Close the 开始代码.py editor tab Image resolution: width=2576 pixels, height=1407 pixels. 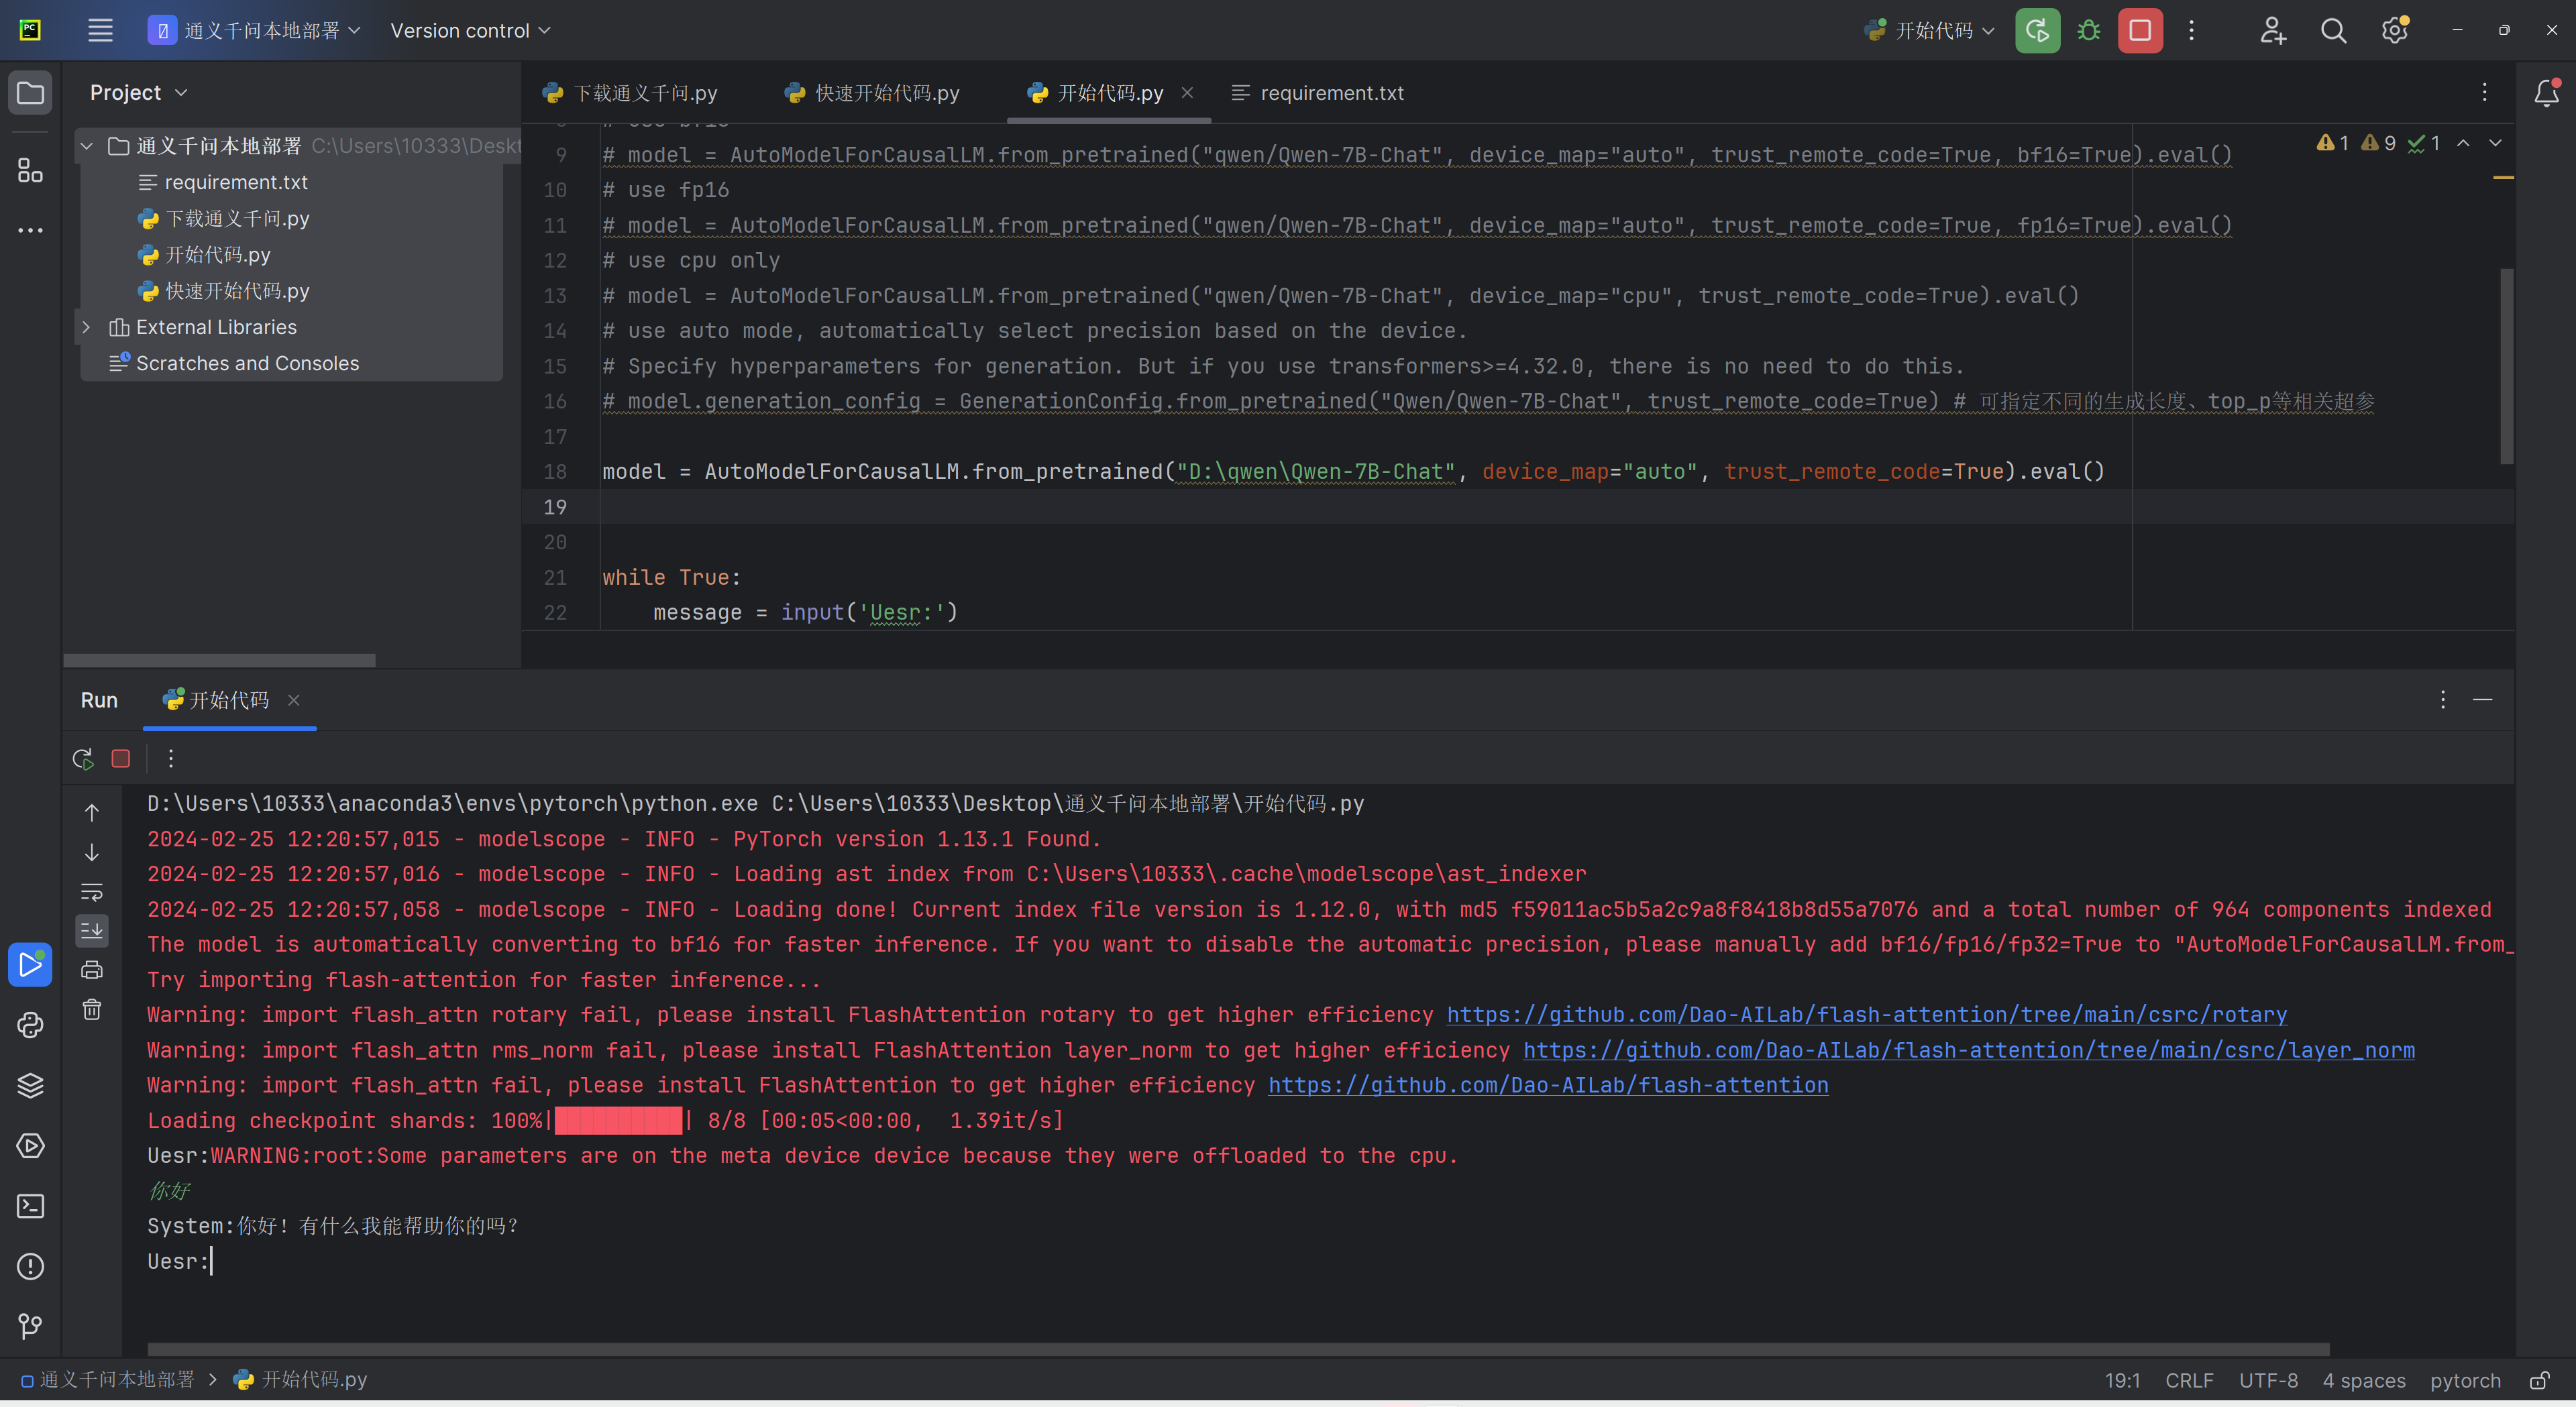pyautogui.click(x=1187, y=93)
